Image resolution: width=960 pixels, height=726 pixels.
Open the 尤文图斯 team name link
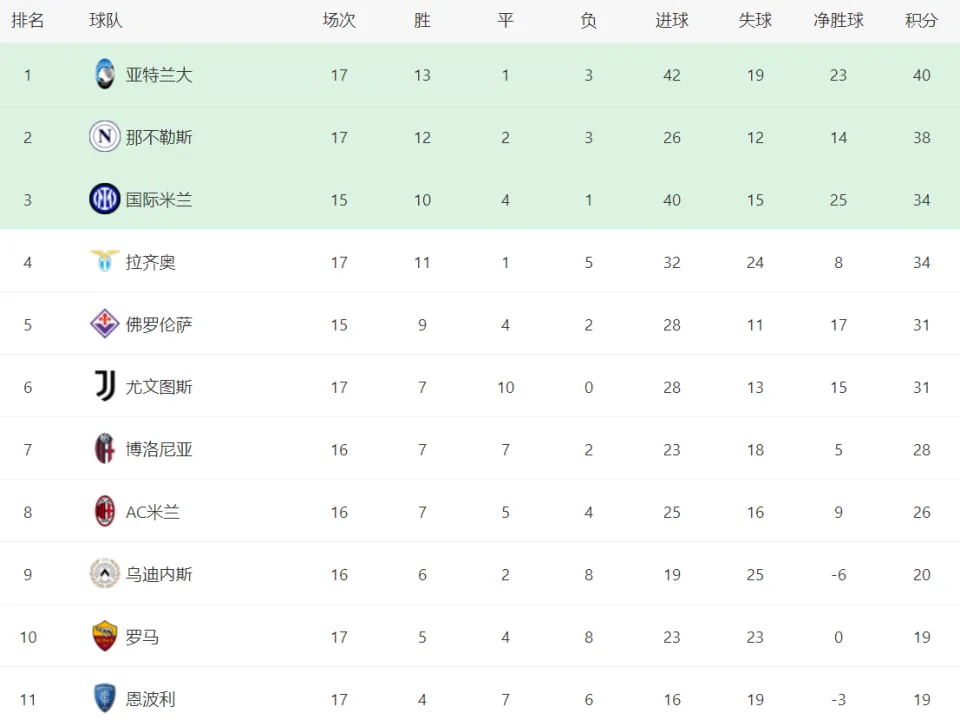point(159,387)
